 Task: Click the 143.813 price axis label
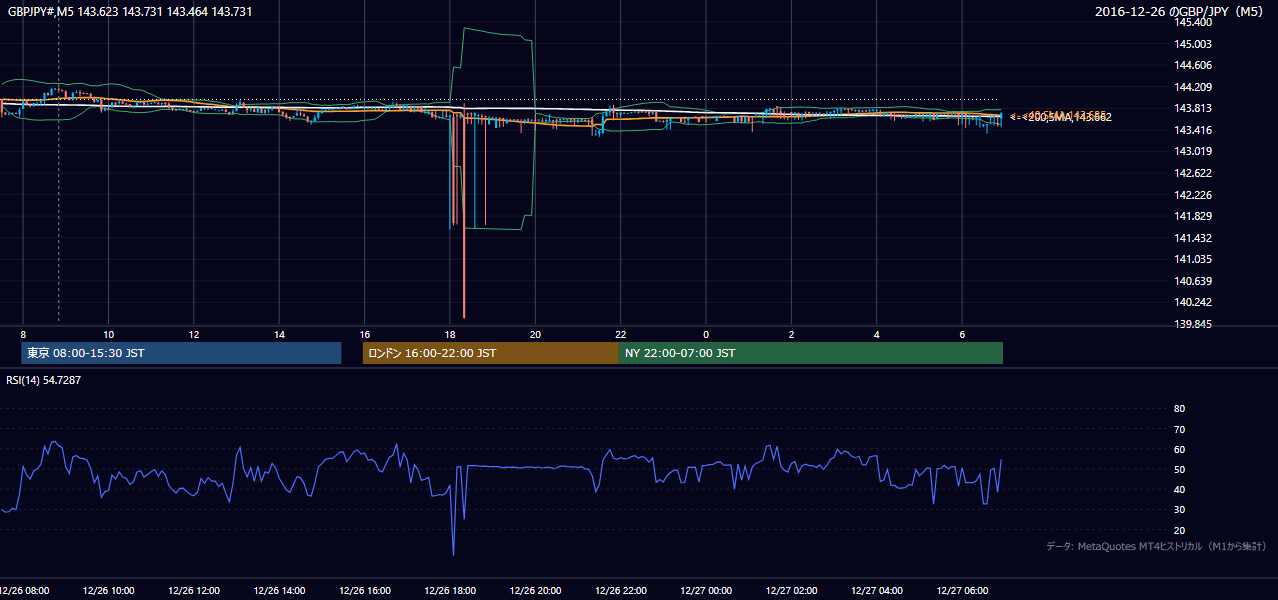pyautogui.click(x=1193, y=108)
